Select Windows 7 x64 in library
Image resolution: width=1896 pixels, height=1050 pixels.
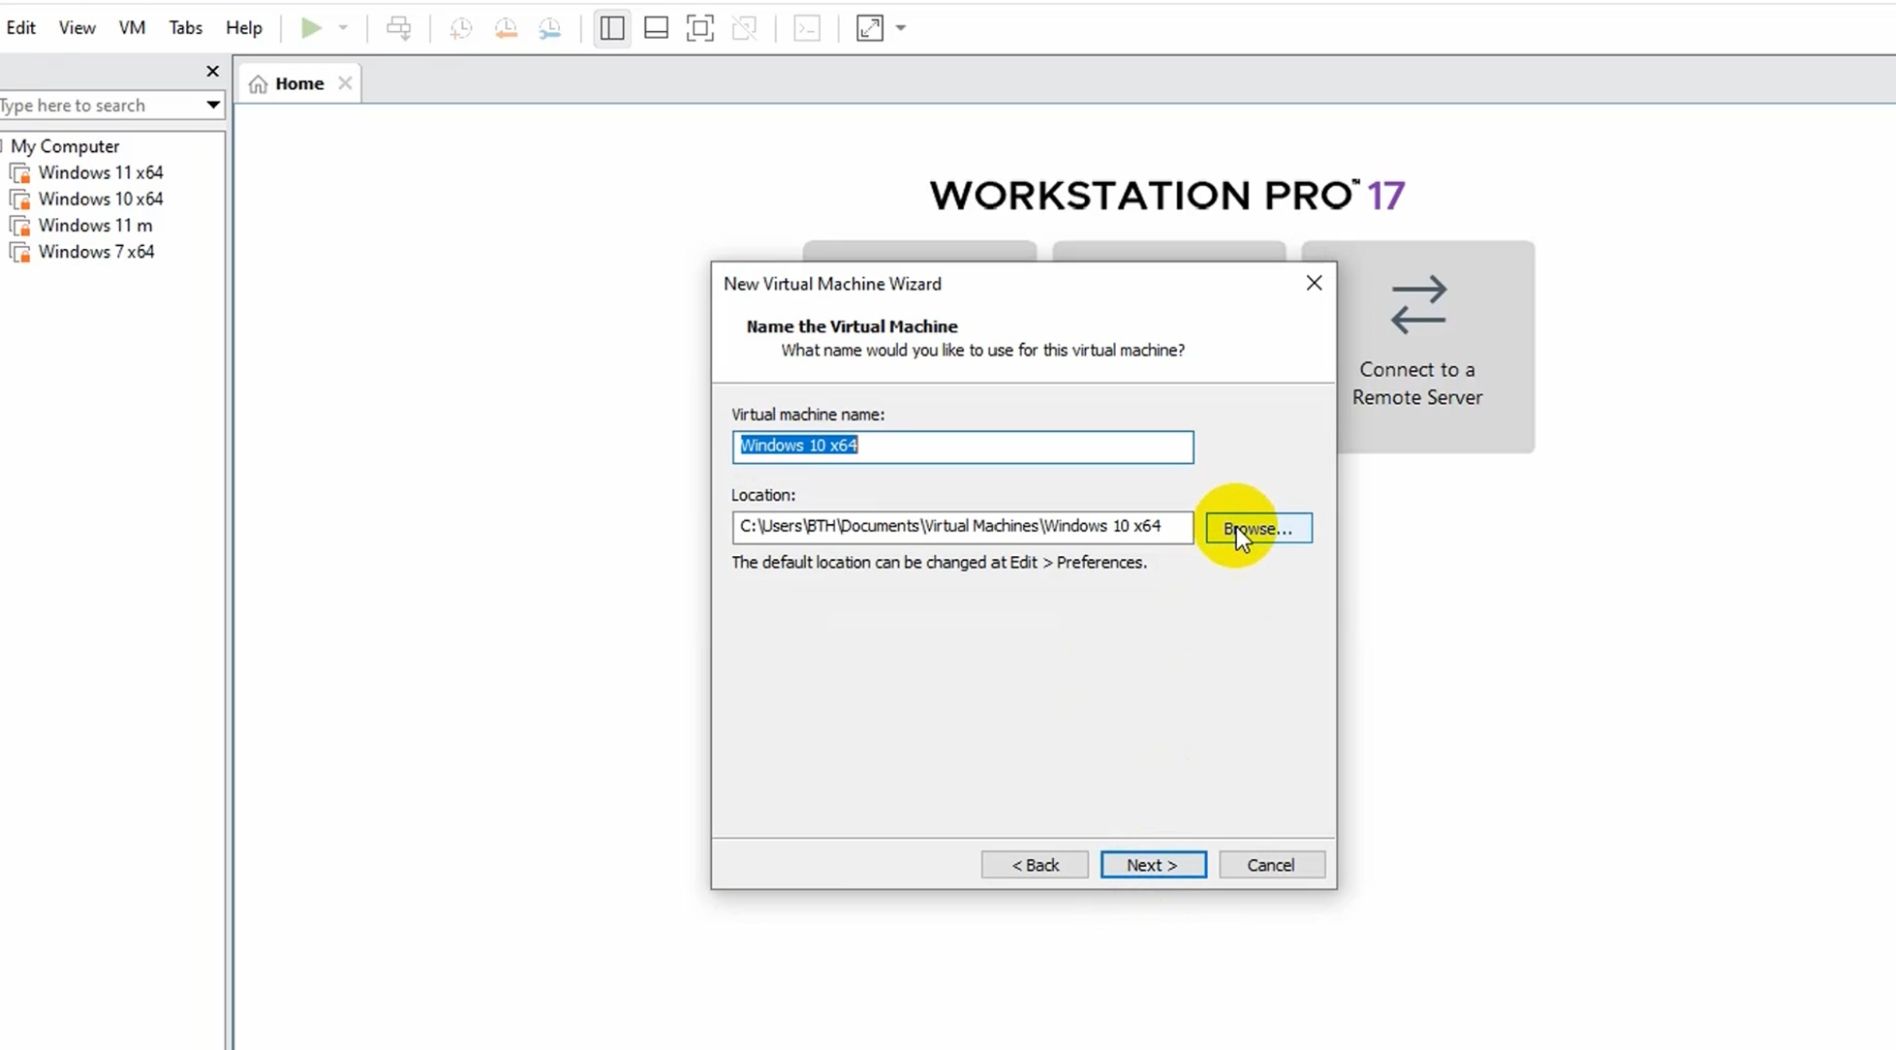click(96, 252)
